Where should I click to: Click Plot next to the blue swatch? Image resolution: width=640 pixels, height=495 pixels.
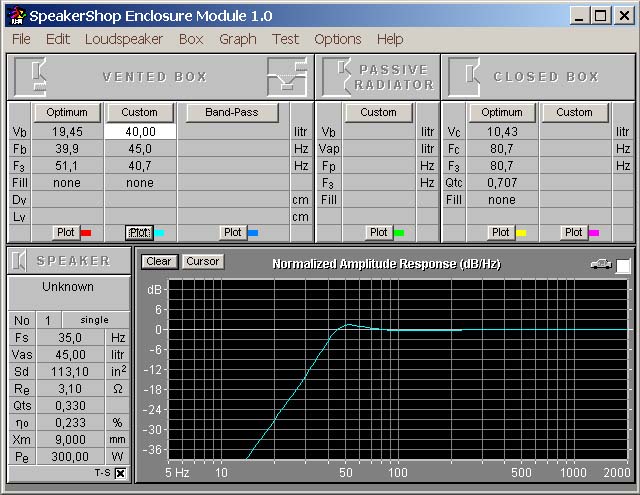[233, 233]
